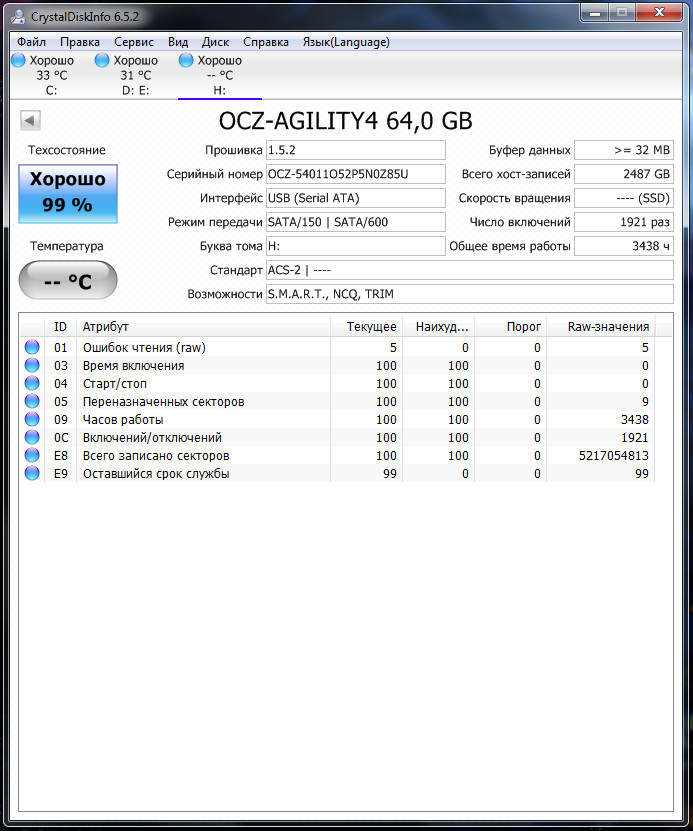Click raw value 1921 in table

[x=634, y=438]
